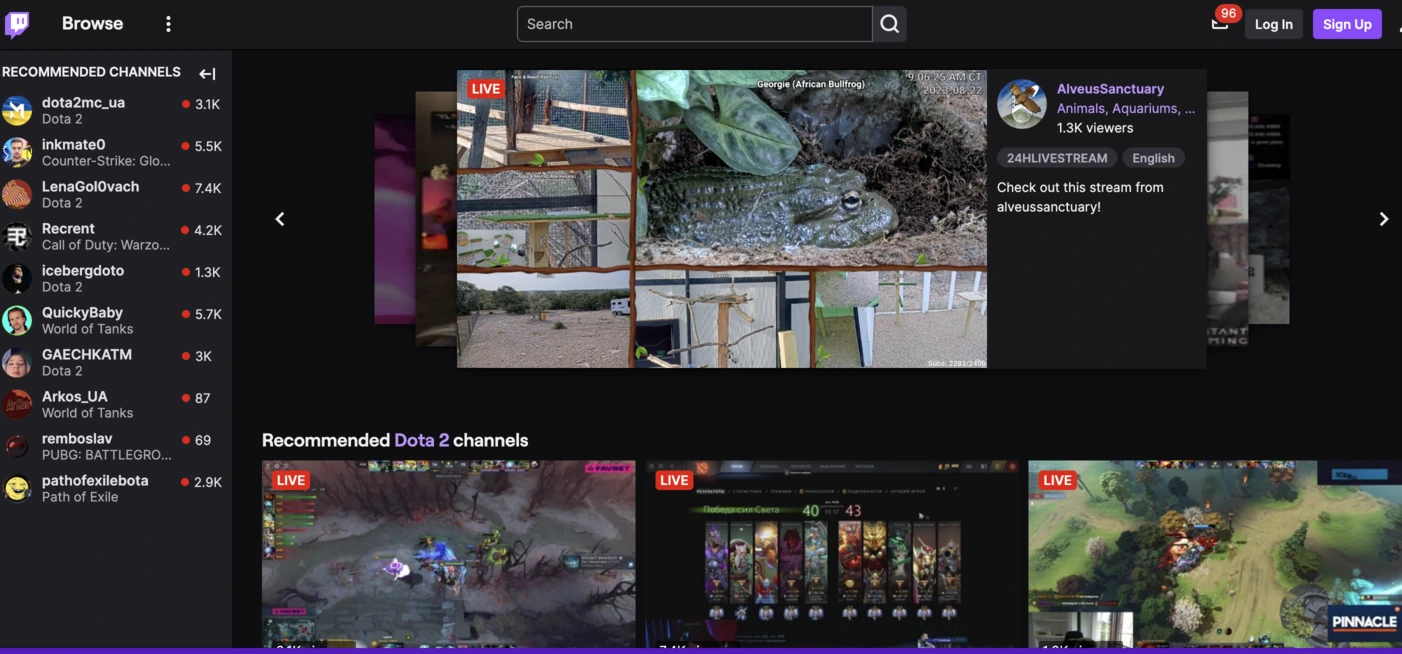This screenshot has width=1402, height=654.
Task: Open LenaGol0vach channel avatar
Action: pyautogui.click(x=17, y=194)
